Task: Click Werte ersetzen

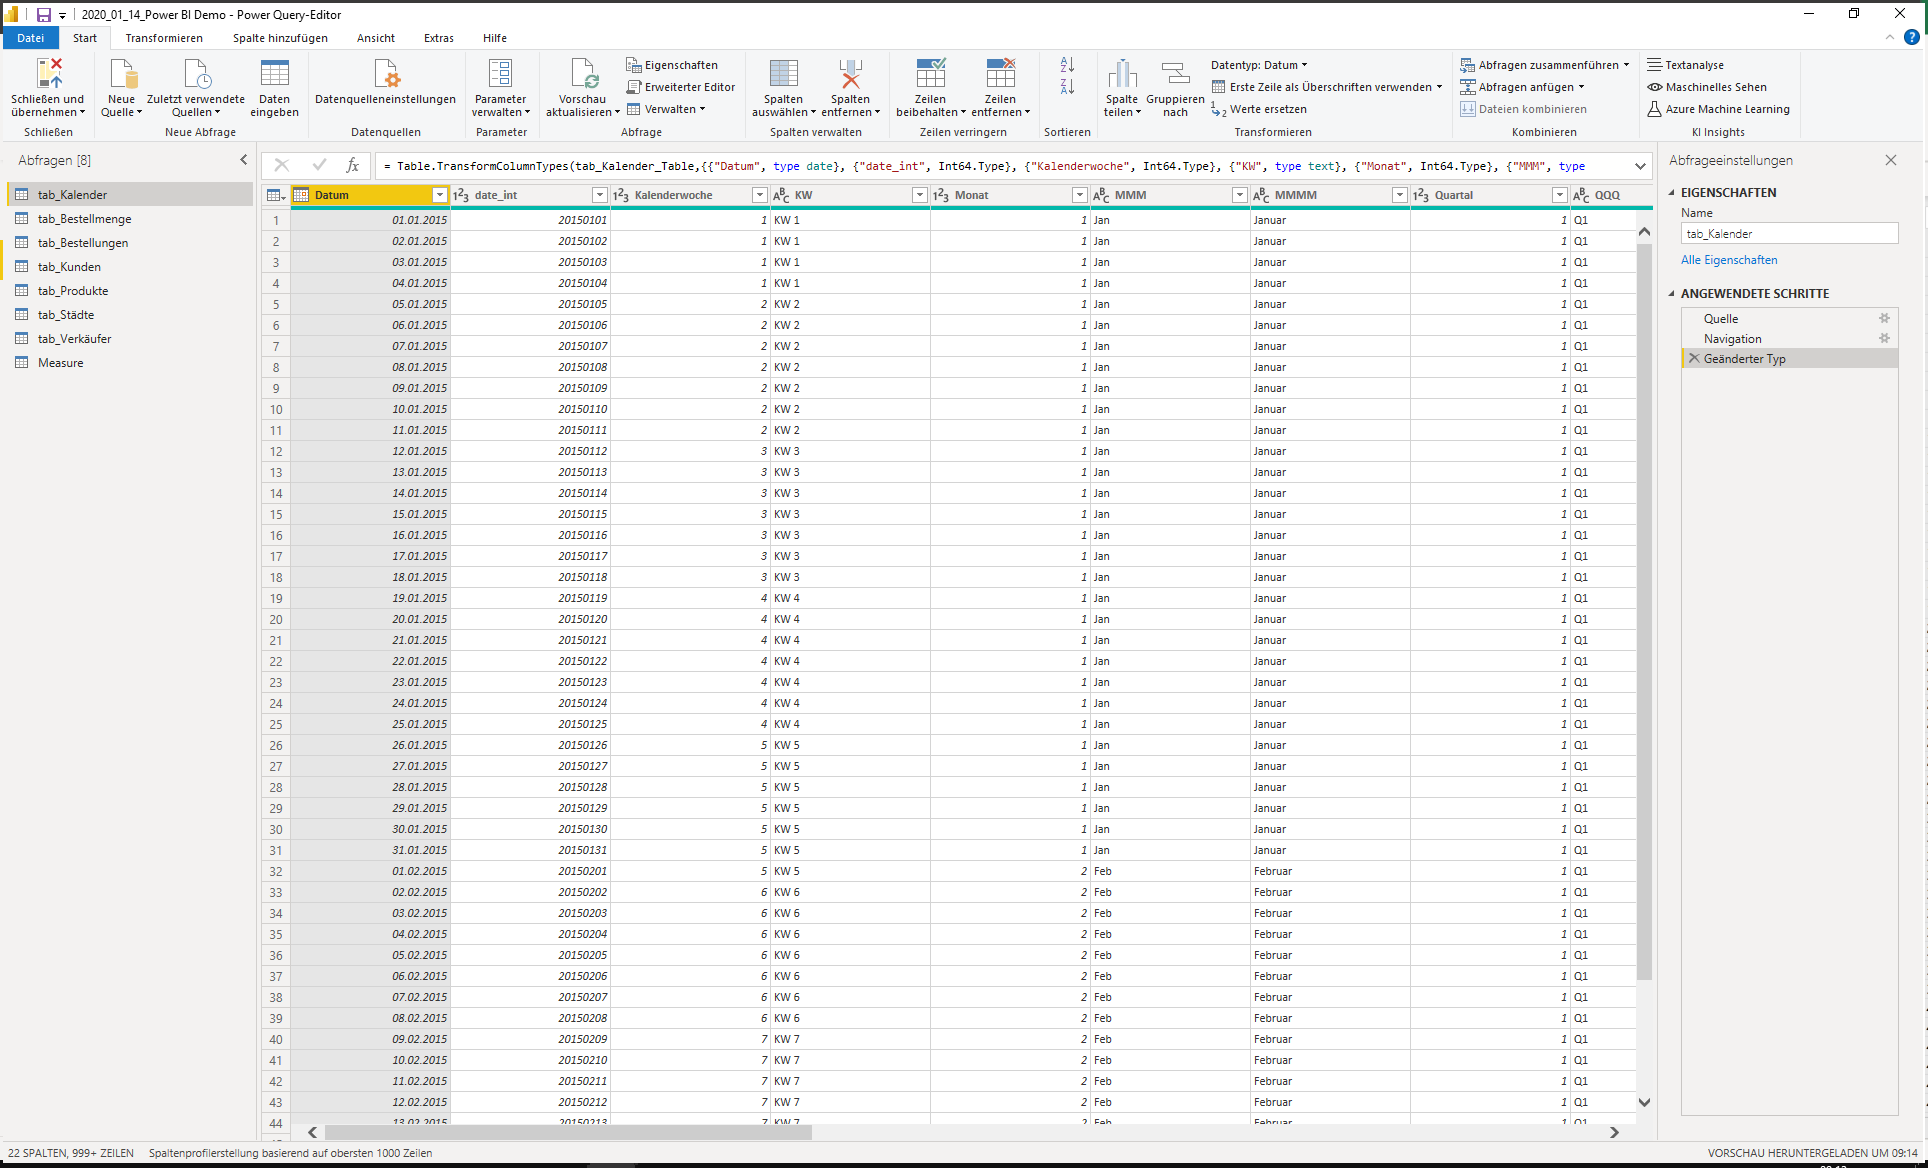Action: [1259, 109]
